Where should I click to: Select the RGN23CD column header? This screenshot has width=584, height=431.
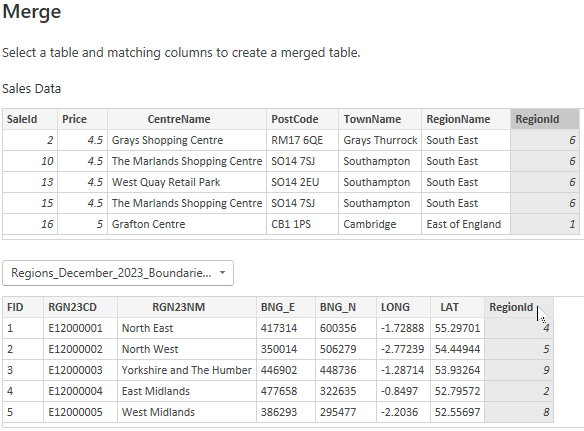pyautogui.click(x=80, y=307)
